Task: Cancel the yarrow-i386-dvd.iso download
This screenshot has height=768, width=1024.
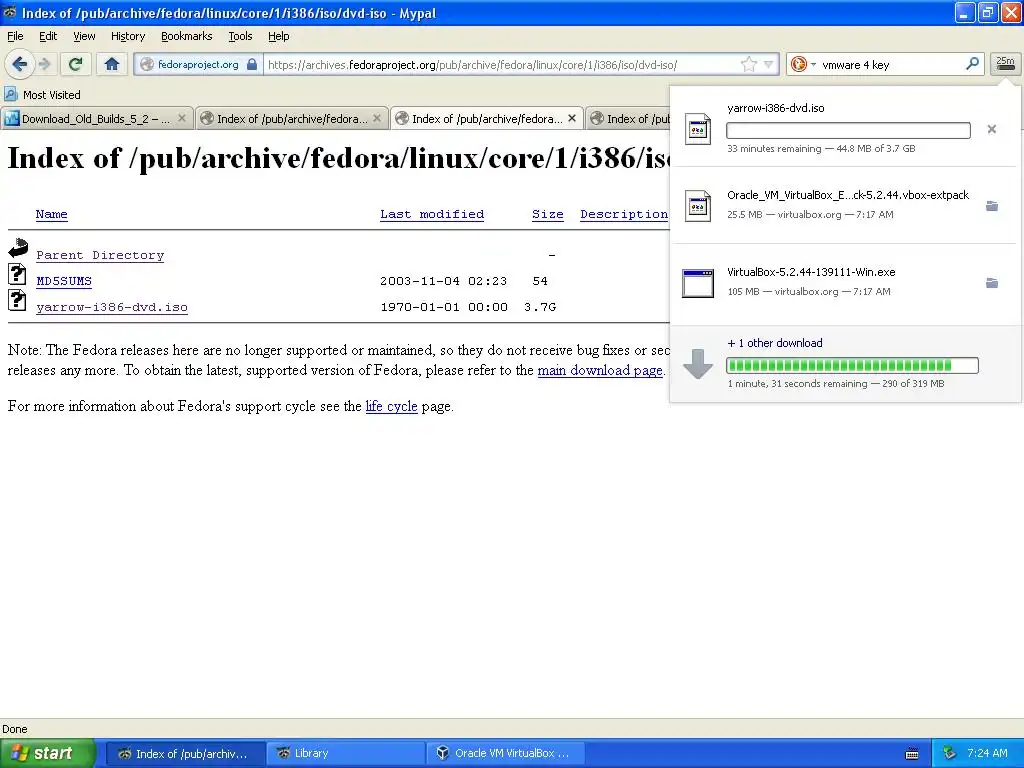Action: (991, 129)
